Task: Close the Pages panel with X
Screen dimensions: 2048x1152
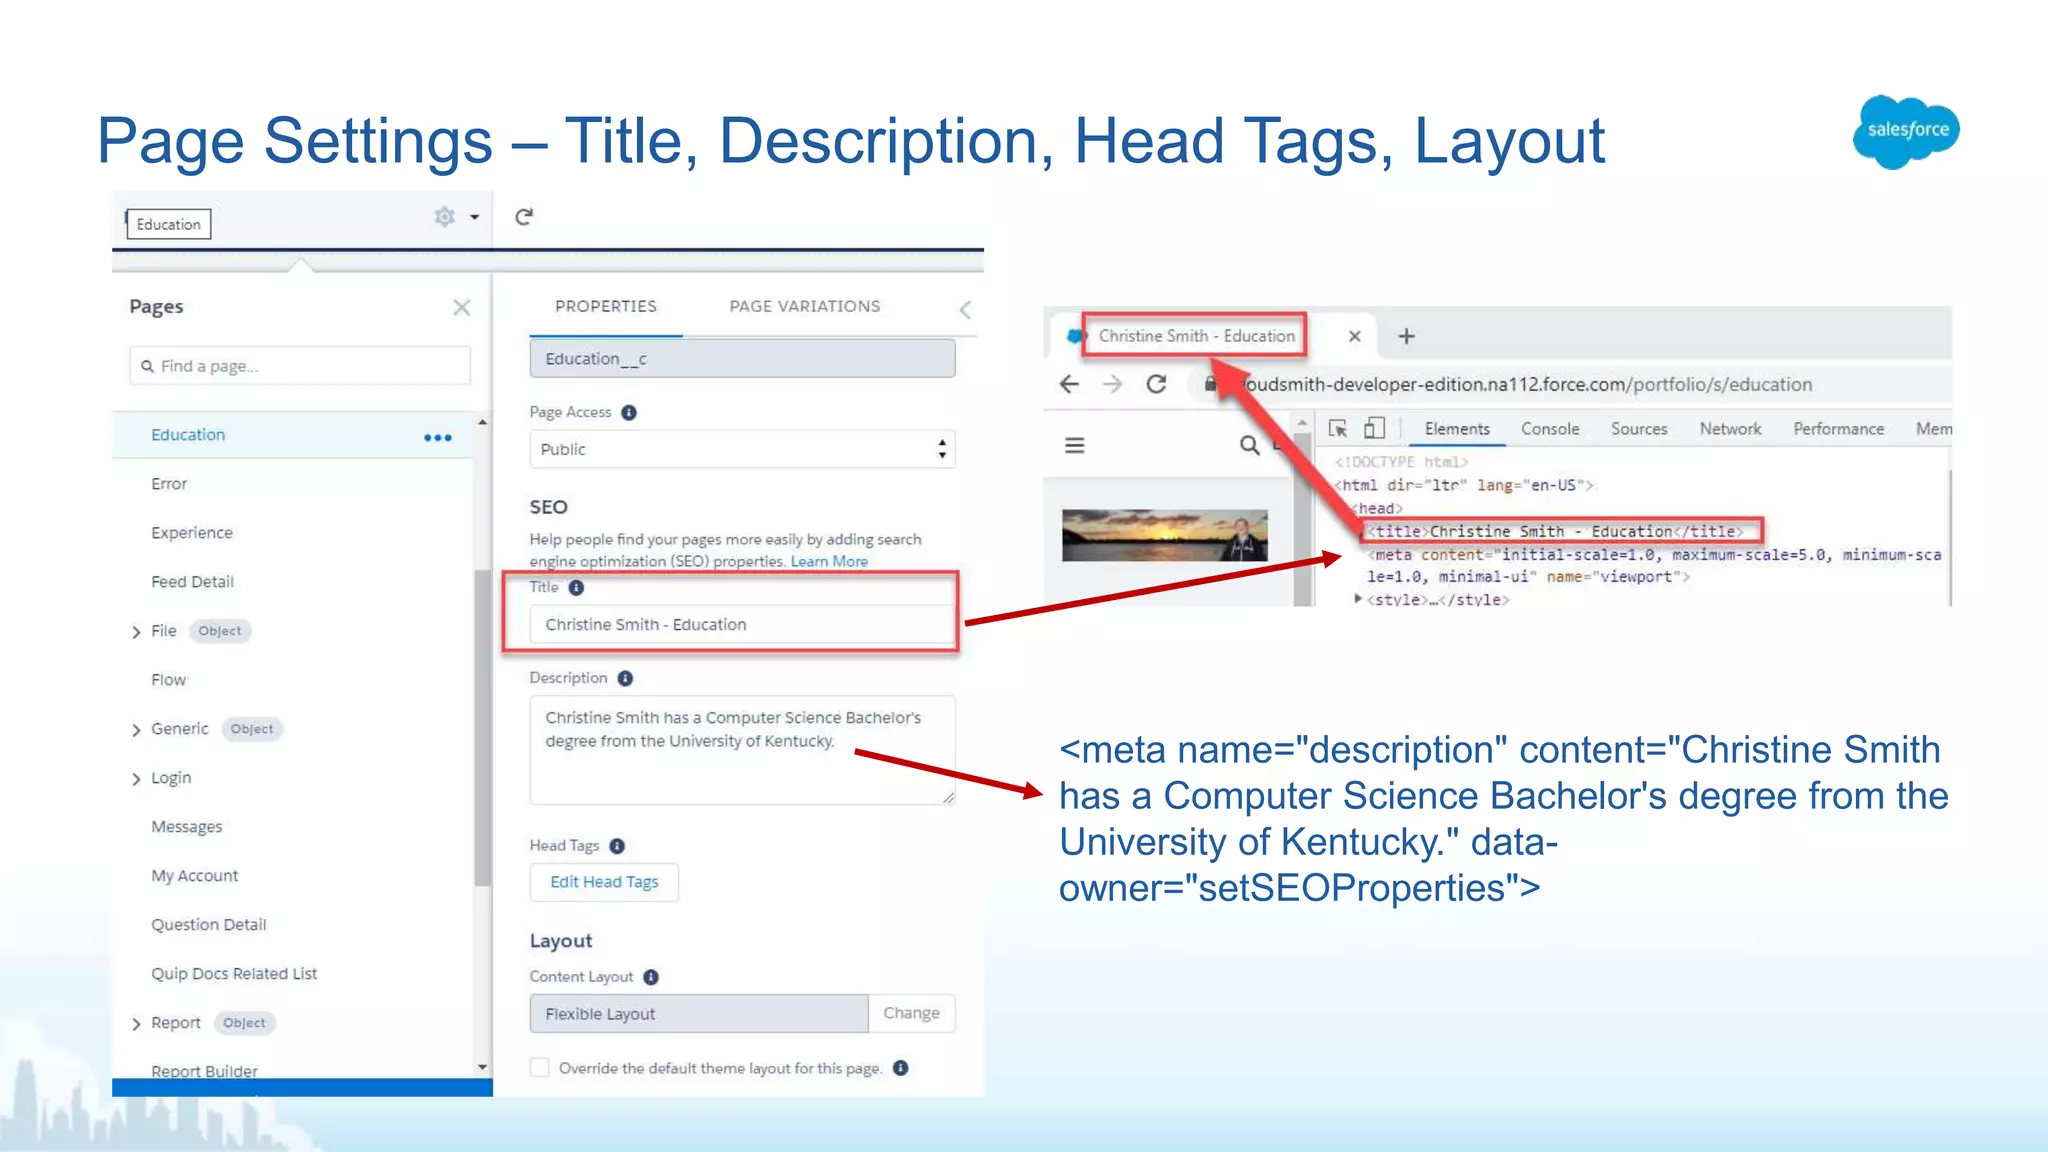Action: (461, 307)
